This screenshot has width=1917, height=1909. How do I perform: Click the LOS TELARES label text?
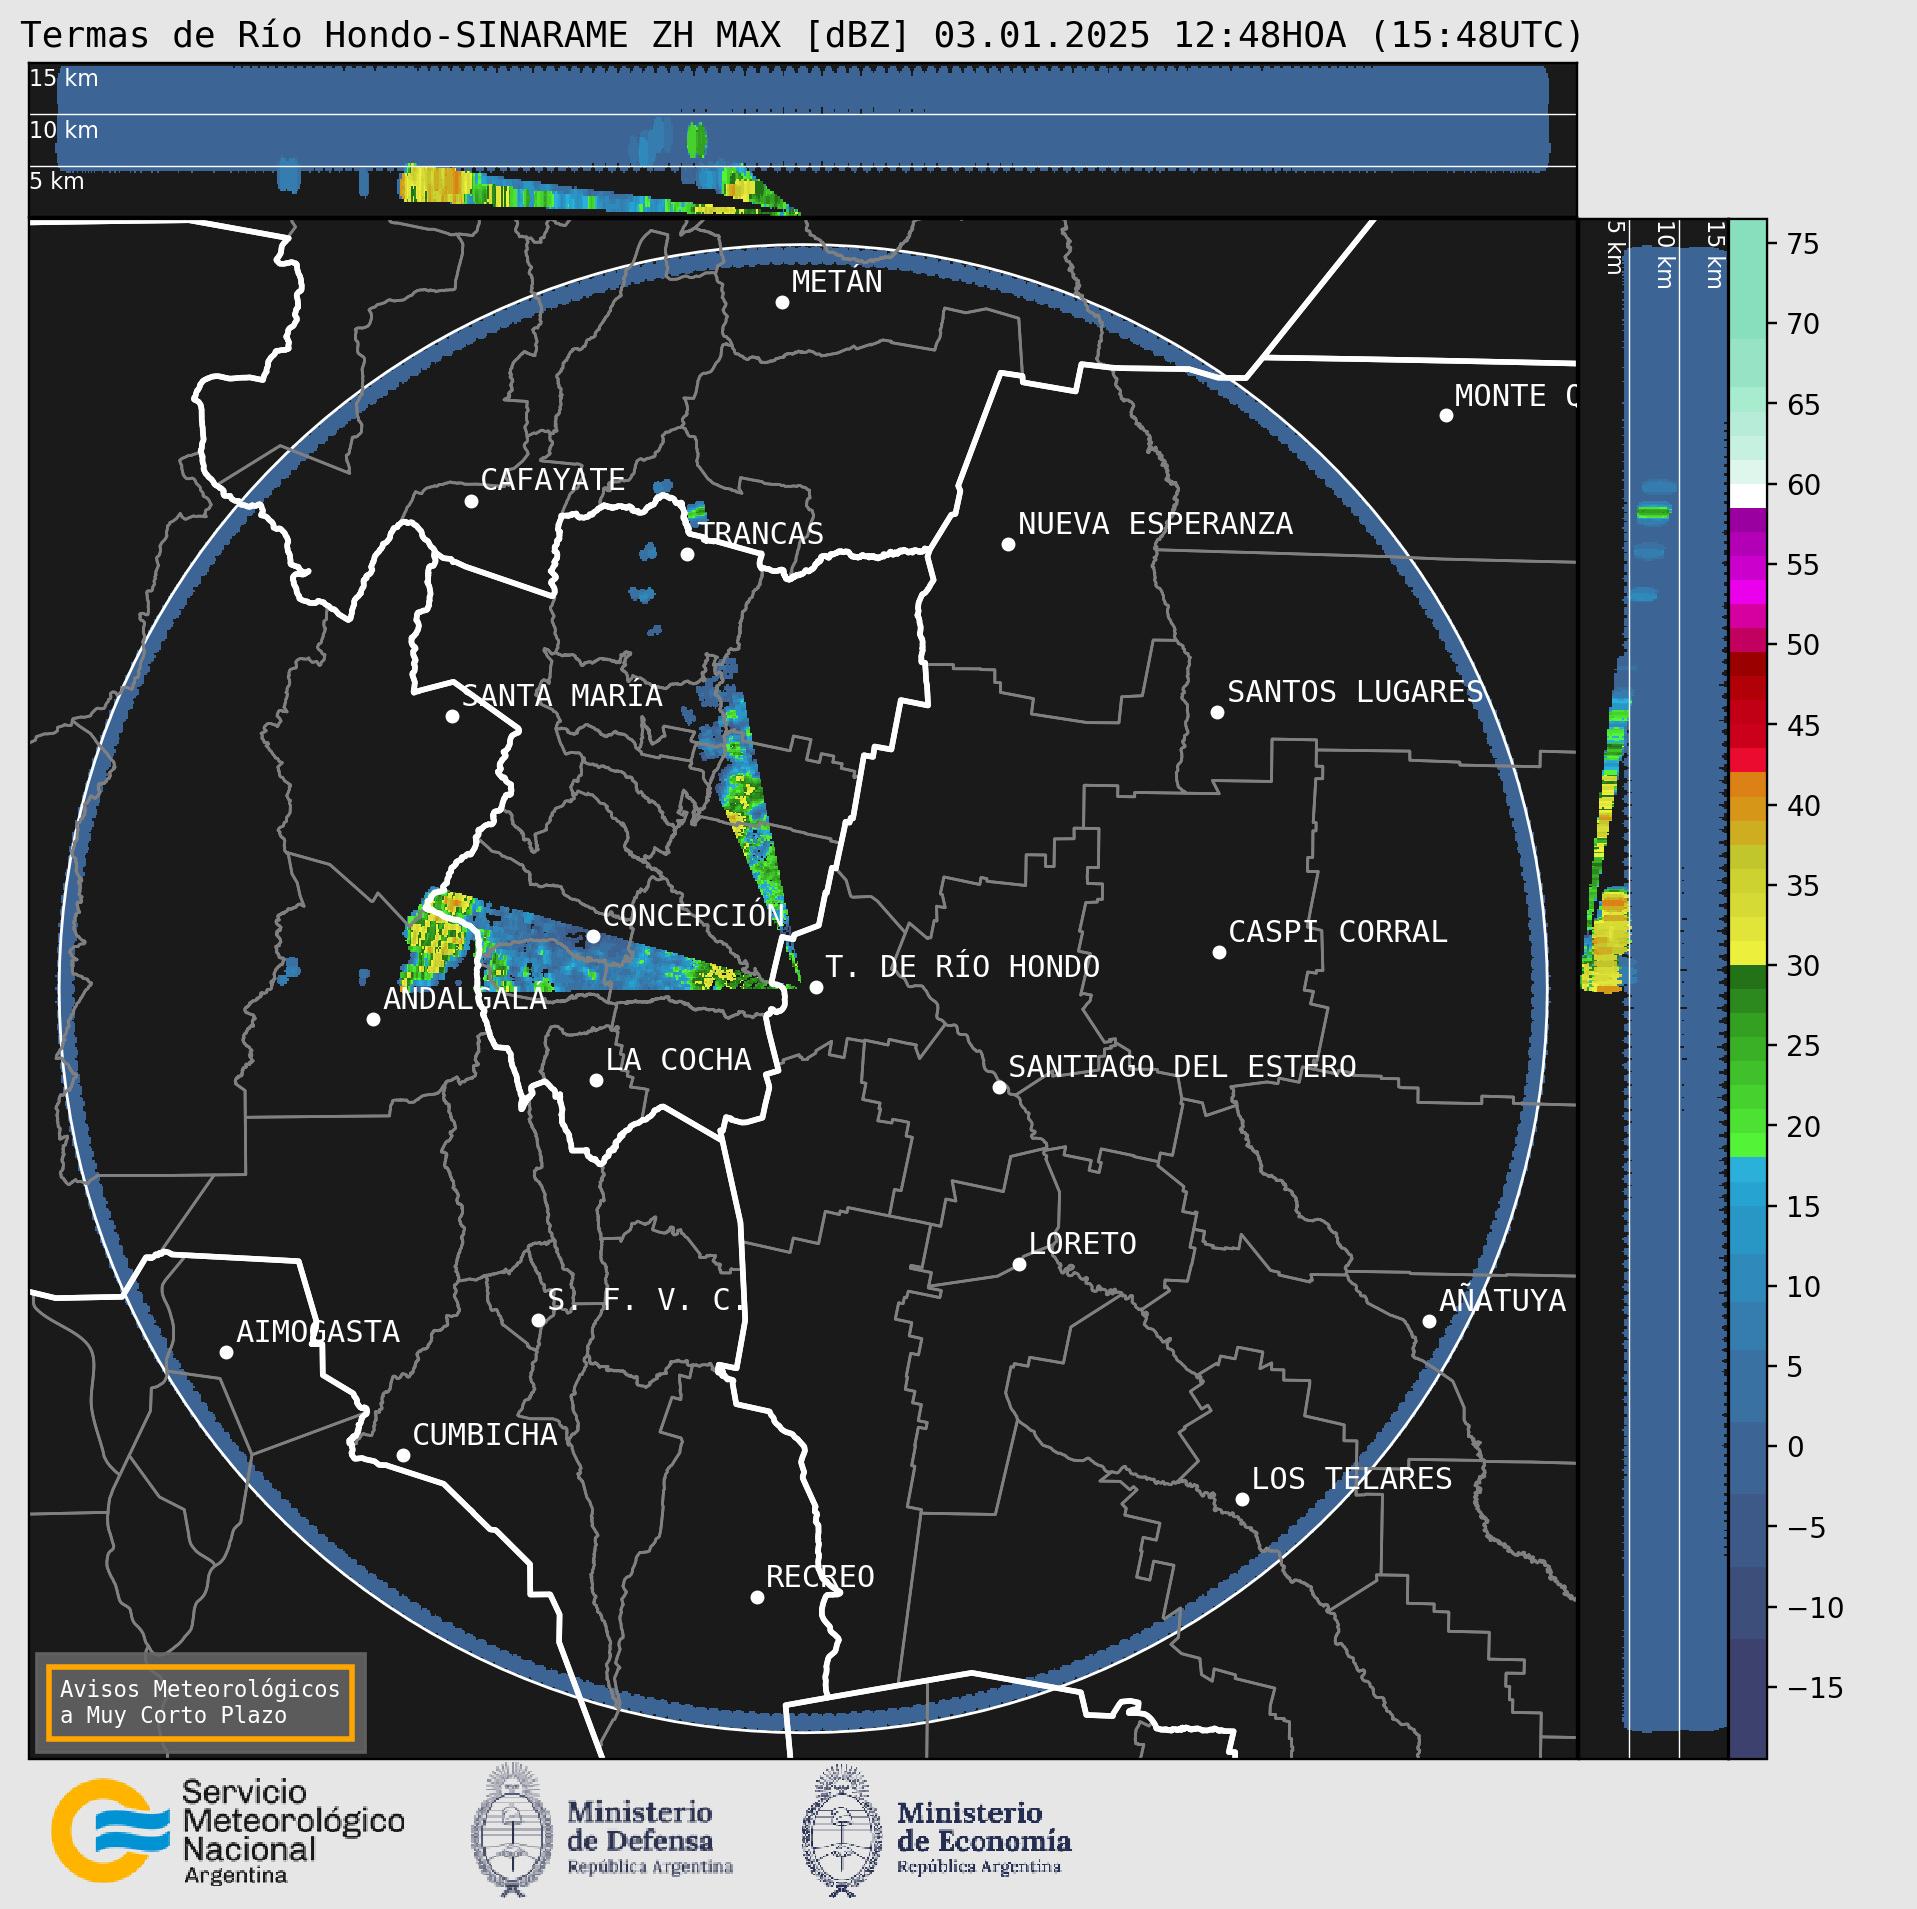[x=1351, y=1479]
